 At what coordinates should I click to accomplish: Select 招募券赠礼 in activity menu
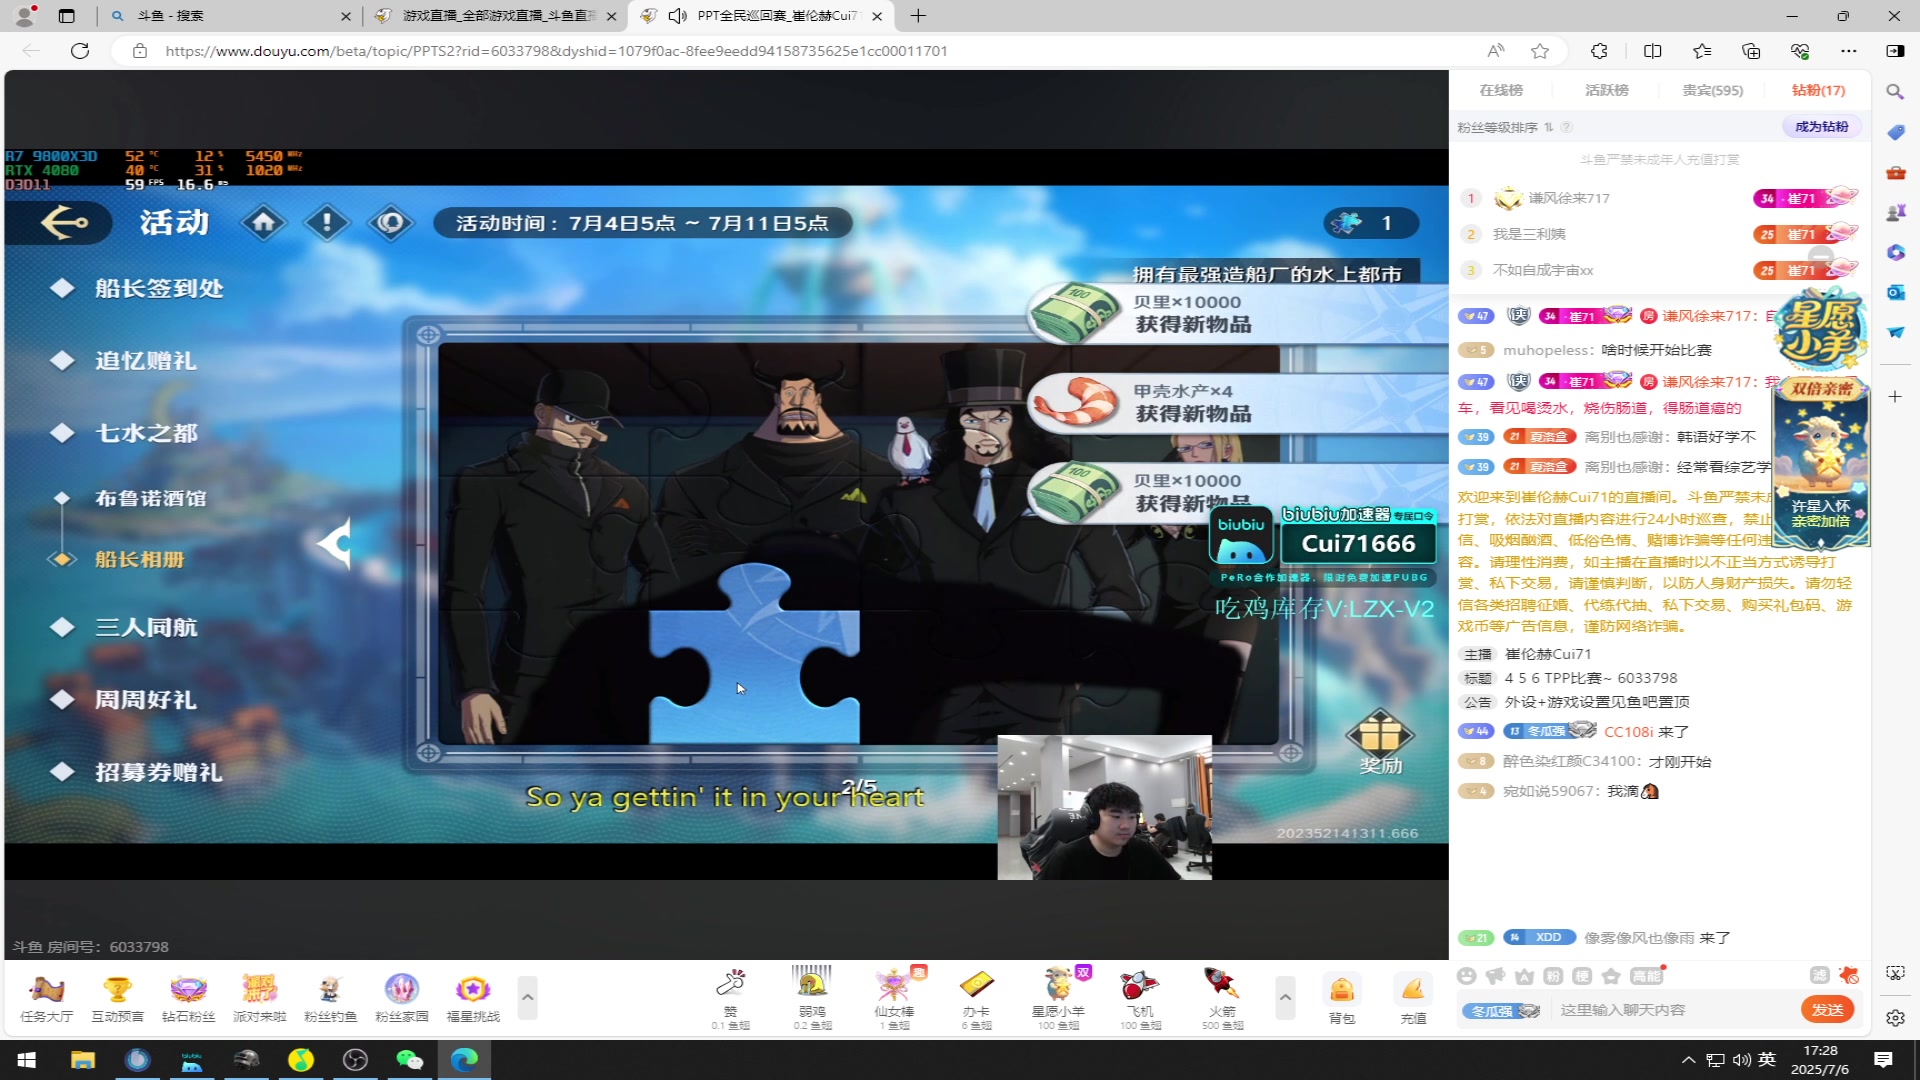159,772
